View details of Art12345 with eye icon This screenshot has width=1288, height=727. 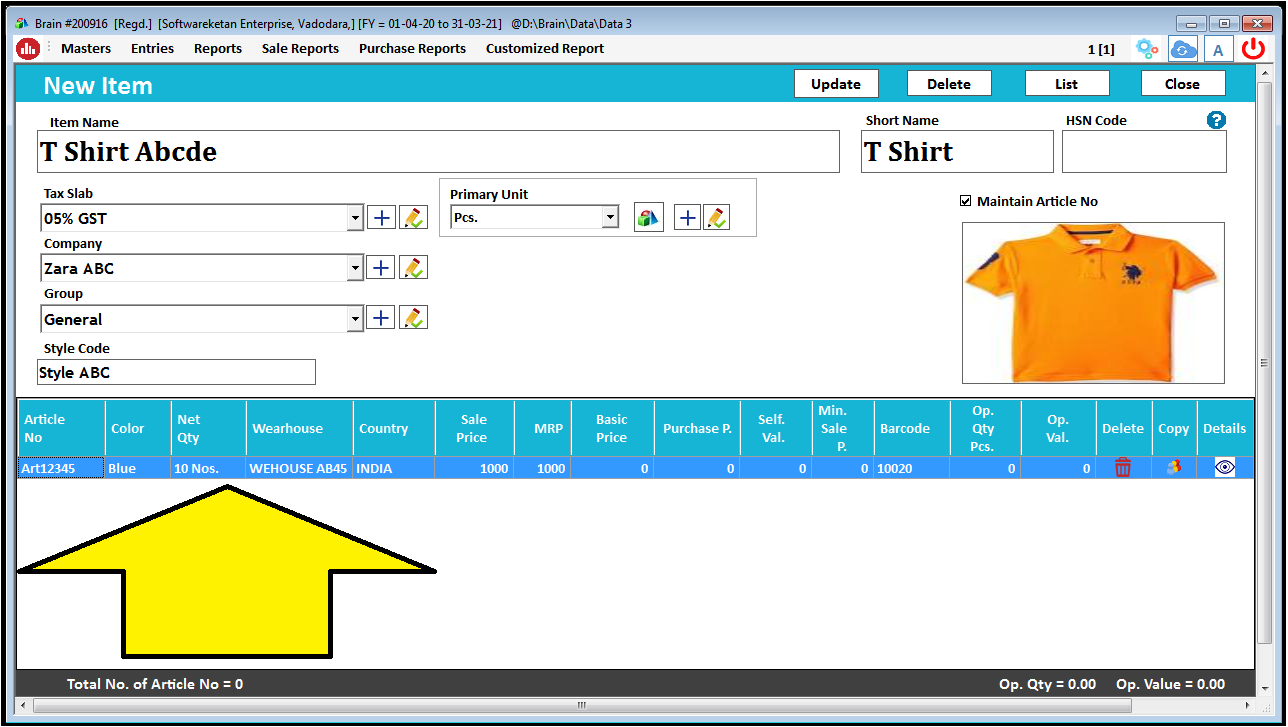pos(1224,467)
